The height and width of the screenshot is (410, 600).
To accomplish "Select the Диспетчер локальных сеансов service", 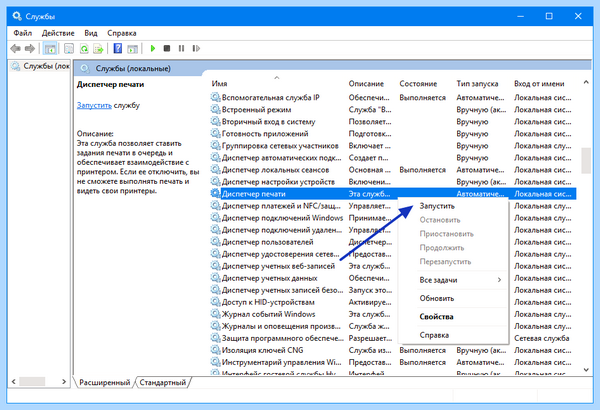I will [x=393, y=170].
